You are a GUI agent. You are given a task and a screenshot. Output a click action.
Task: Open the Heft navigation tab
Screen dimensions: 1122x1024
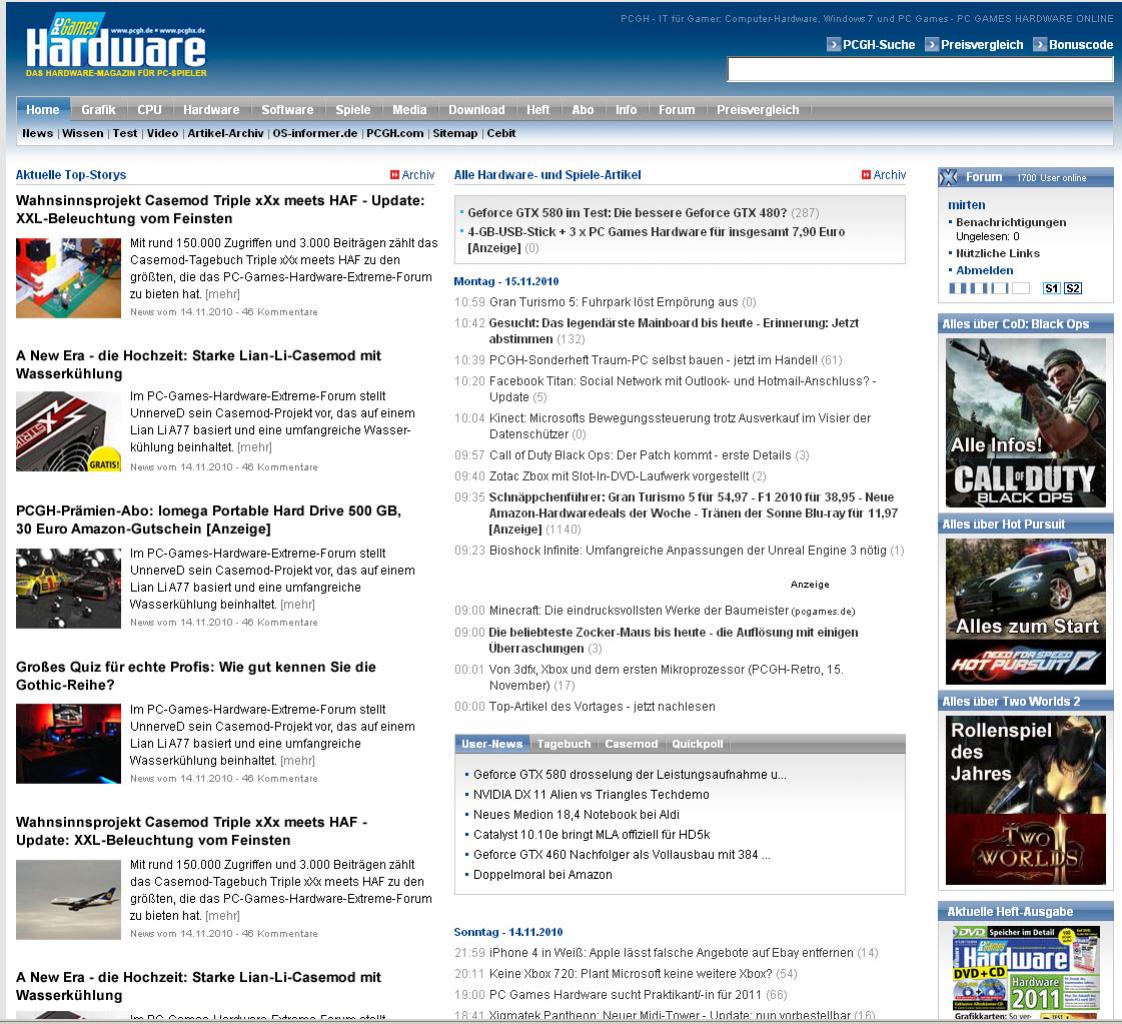pos(538,109)
